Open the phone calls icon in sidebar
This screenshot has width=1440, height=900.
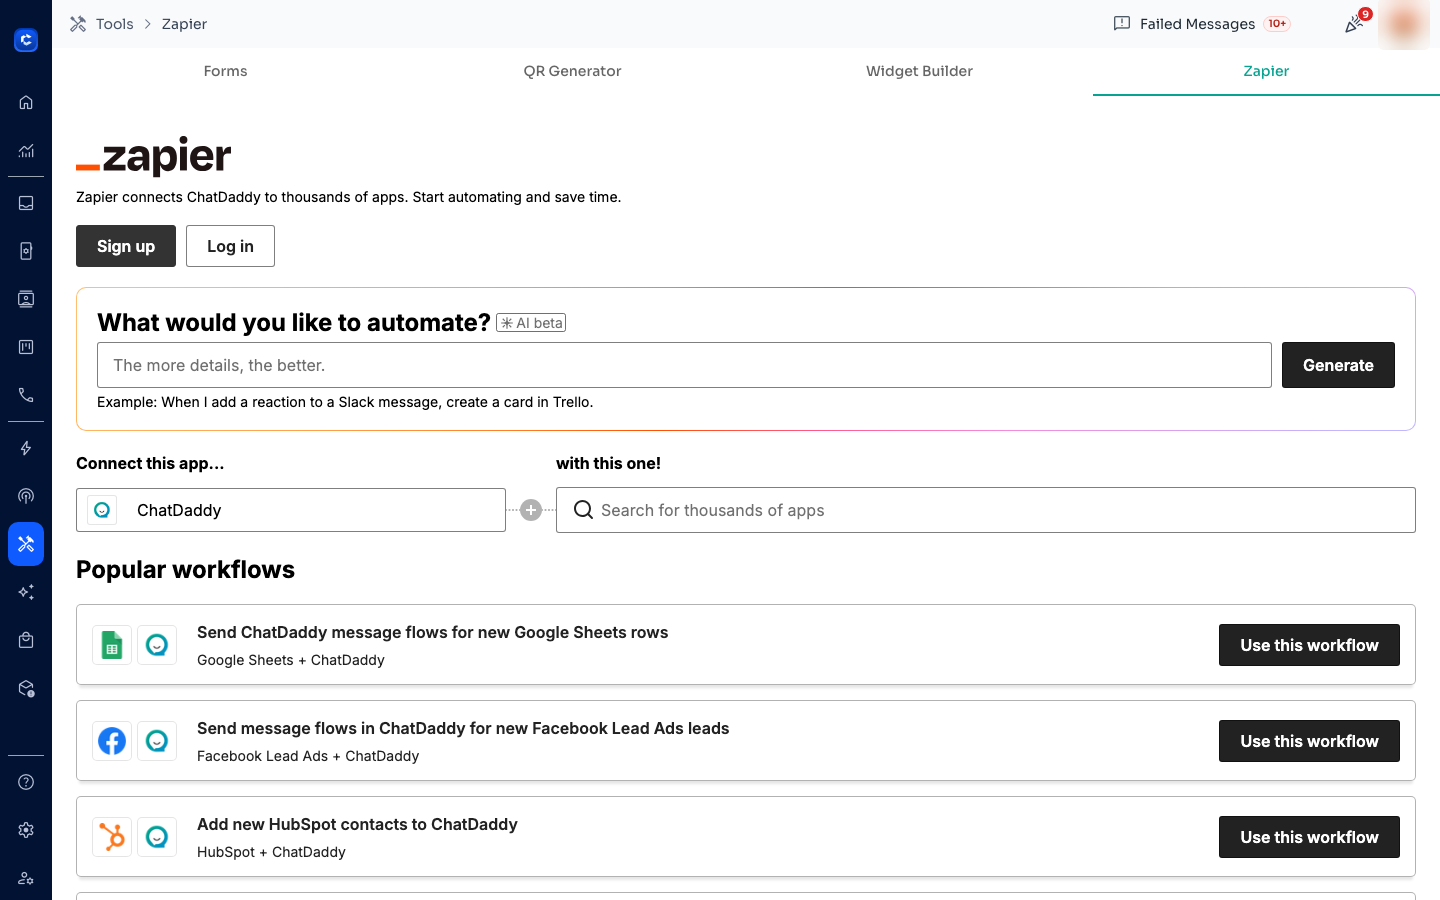pos(26,395)
